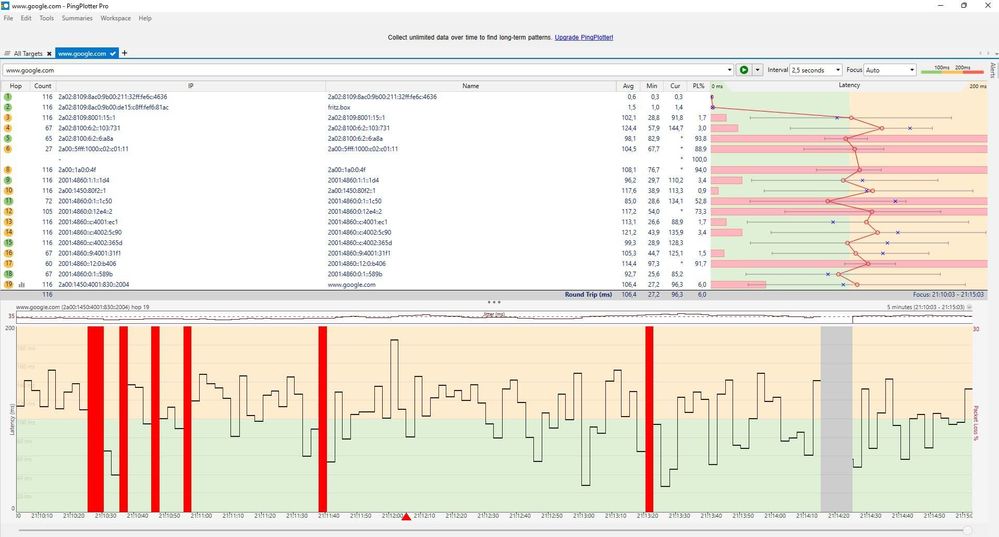The image size is (999, 537).
Task: Add a new target tab with plus icon
Action: 124,53
